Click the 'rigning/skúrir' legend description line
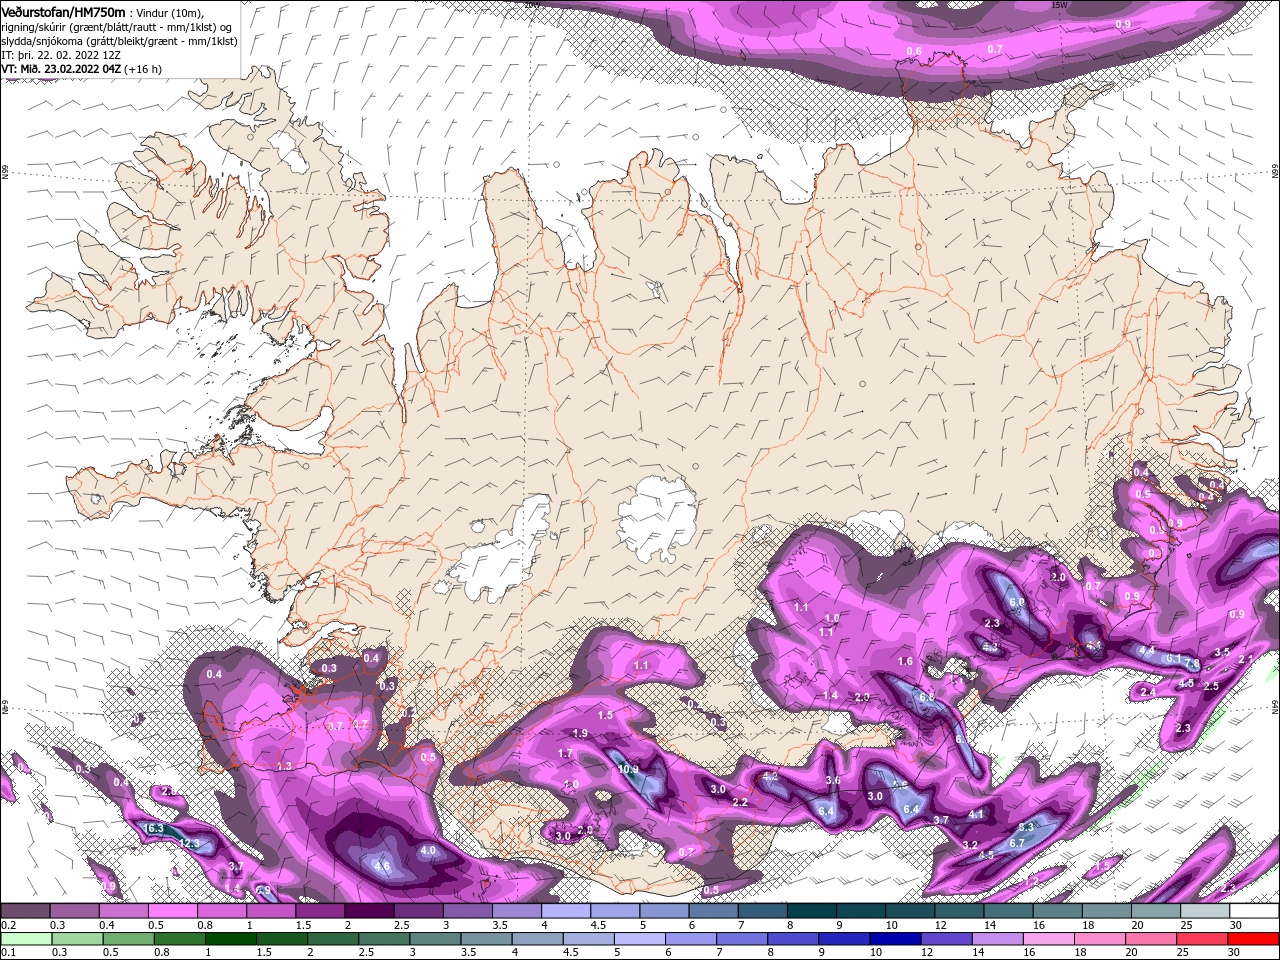Viewport: 1280px width, 960px height. pyautogui.click(x=116, y=27)
